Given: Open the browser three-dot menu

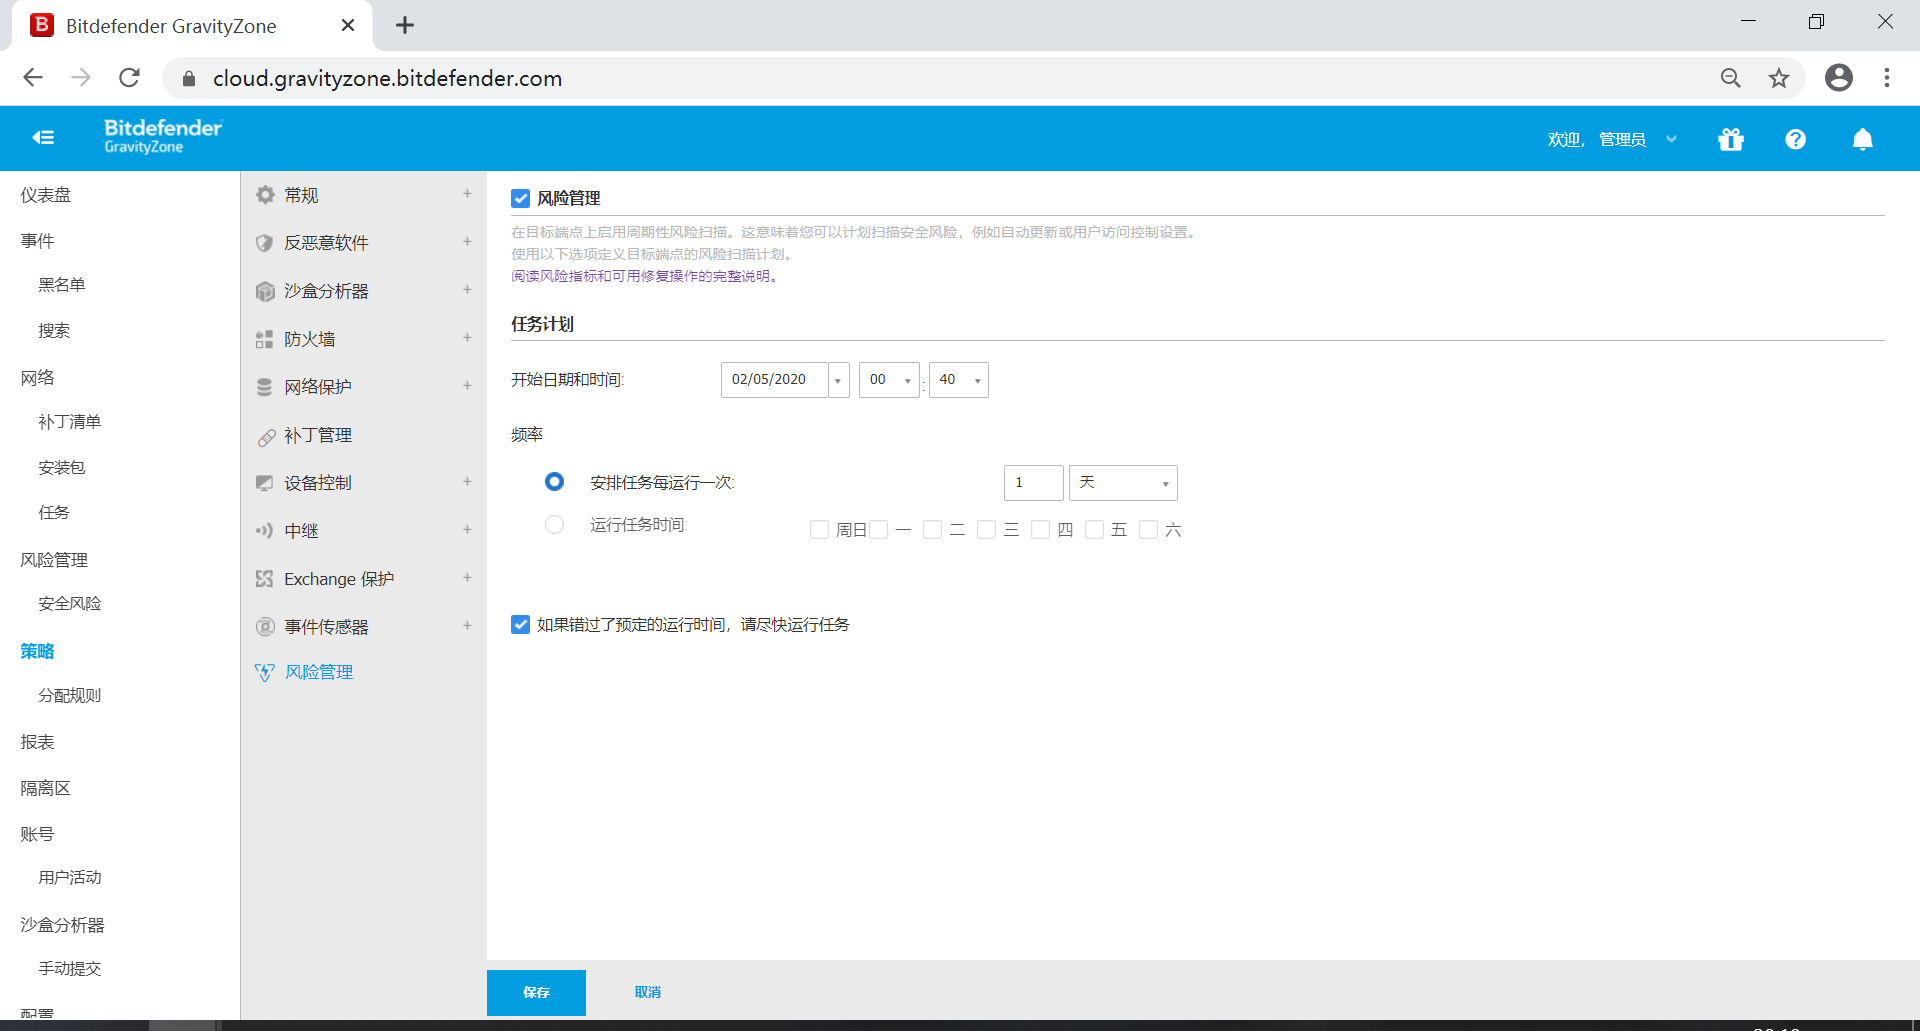Looking at the screenshot, I should (x=1887, y=78).
